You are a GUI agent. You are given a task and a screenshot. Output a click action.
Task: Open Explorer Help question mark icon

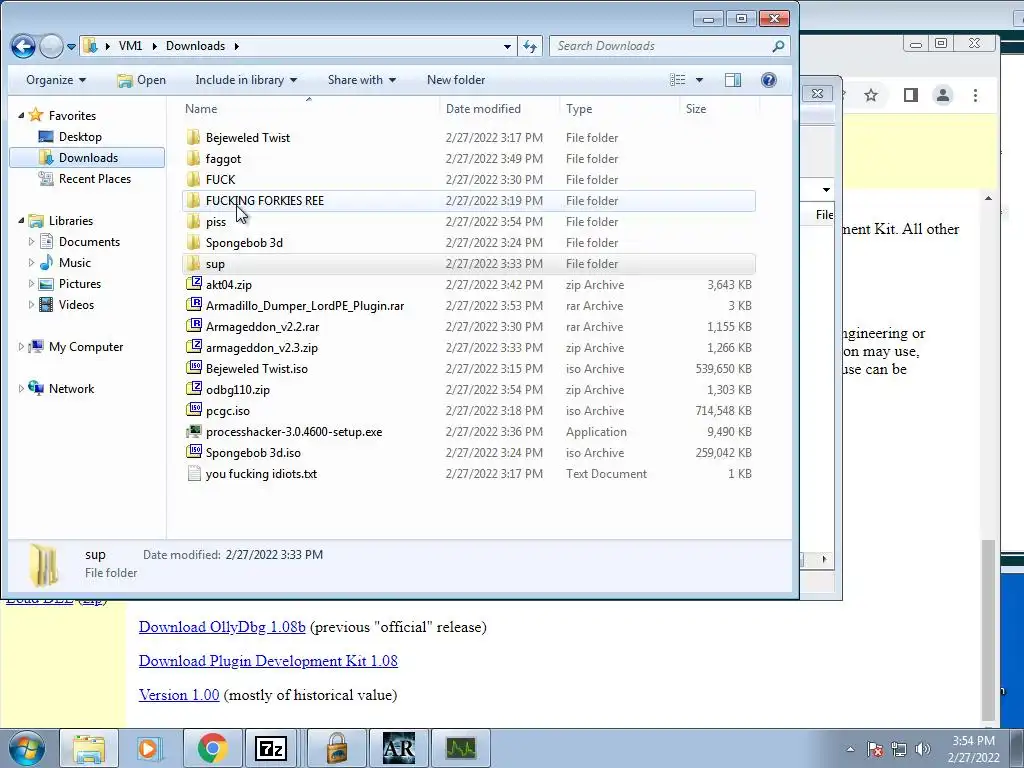pos(769,80)
